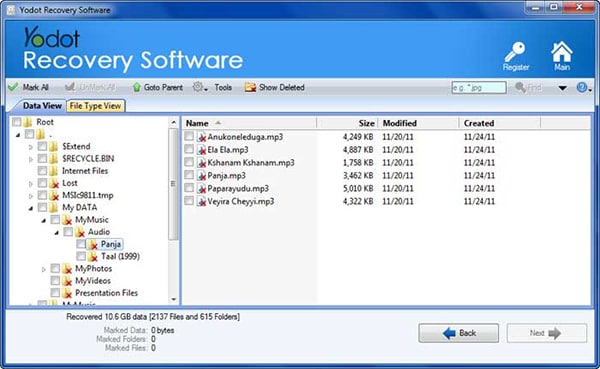
Task: Open the dropdown arrow beside Find
Action: [x=562, y=88]
